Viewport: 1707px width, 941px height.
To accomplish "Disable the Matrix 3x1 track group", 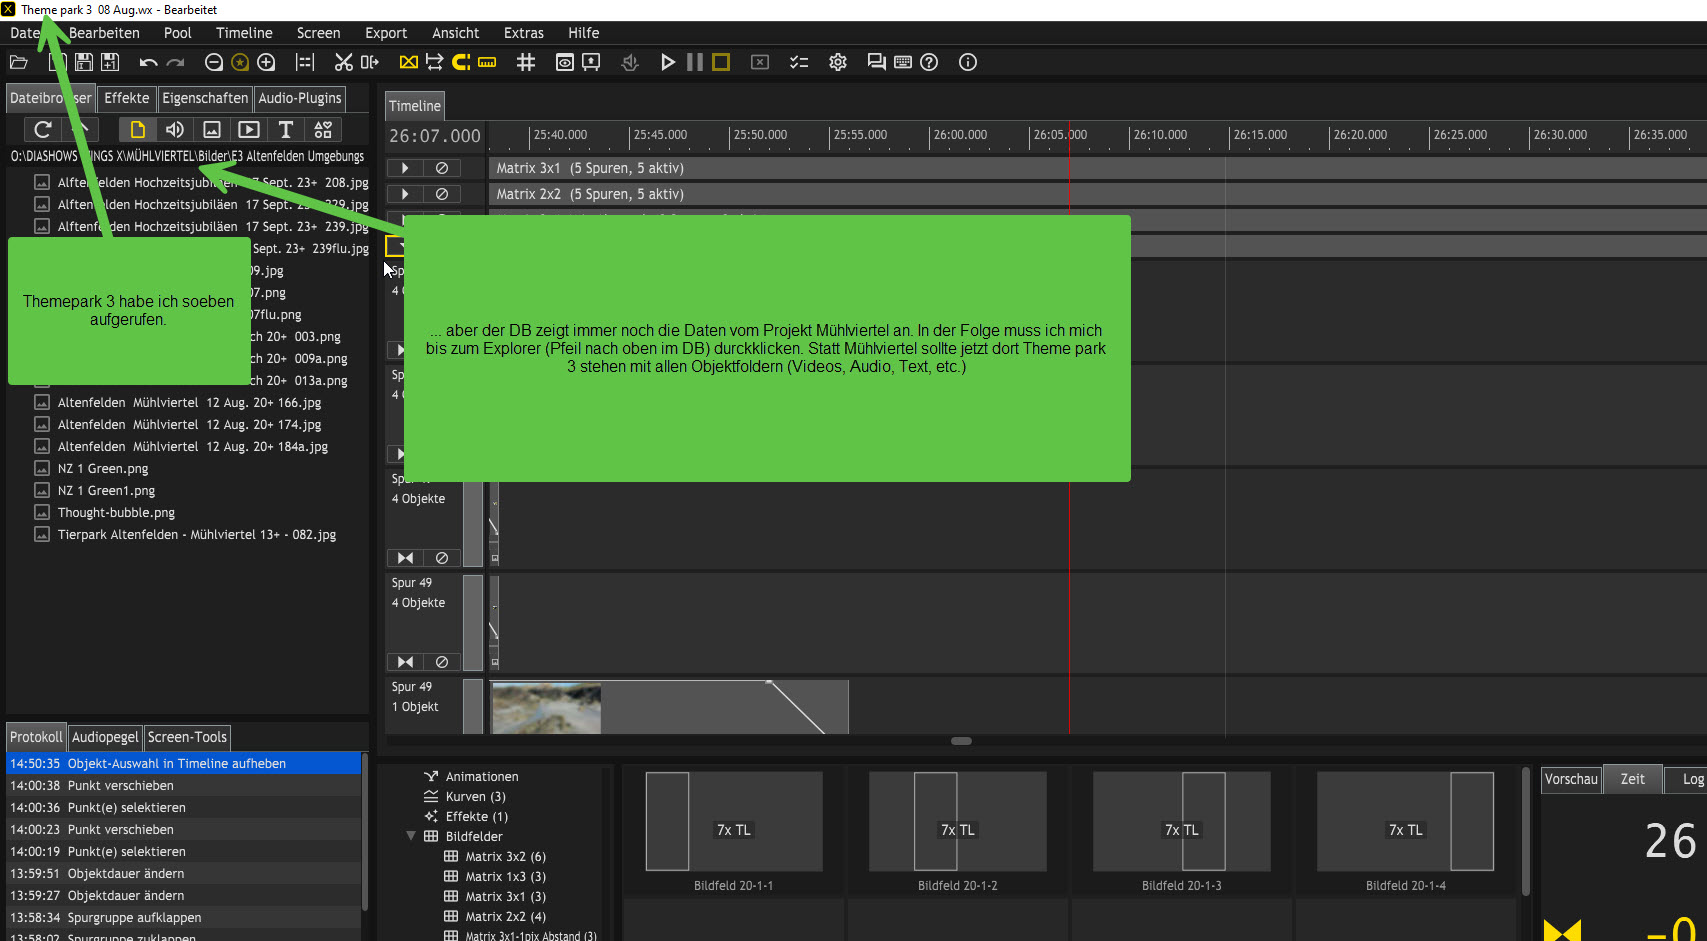I will tap(441, 168).
